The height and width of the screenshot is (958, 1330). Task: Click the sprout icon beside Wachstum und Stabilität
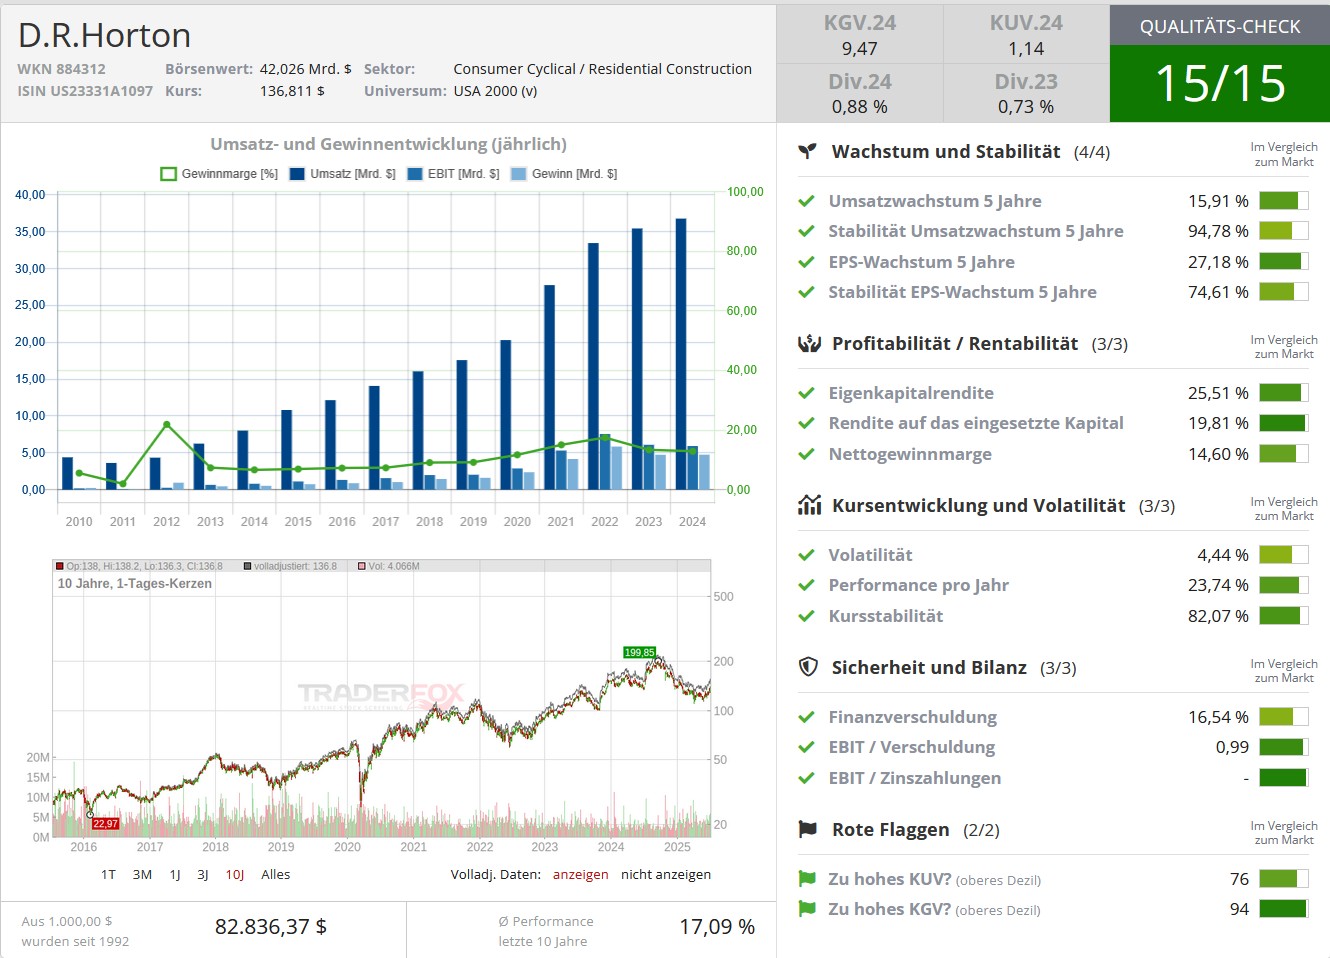point(808,152)
